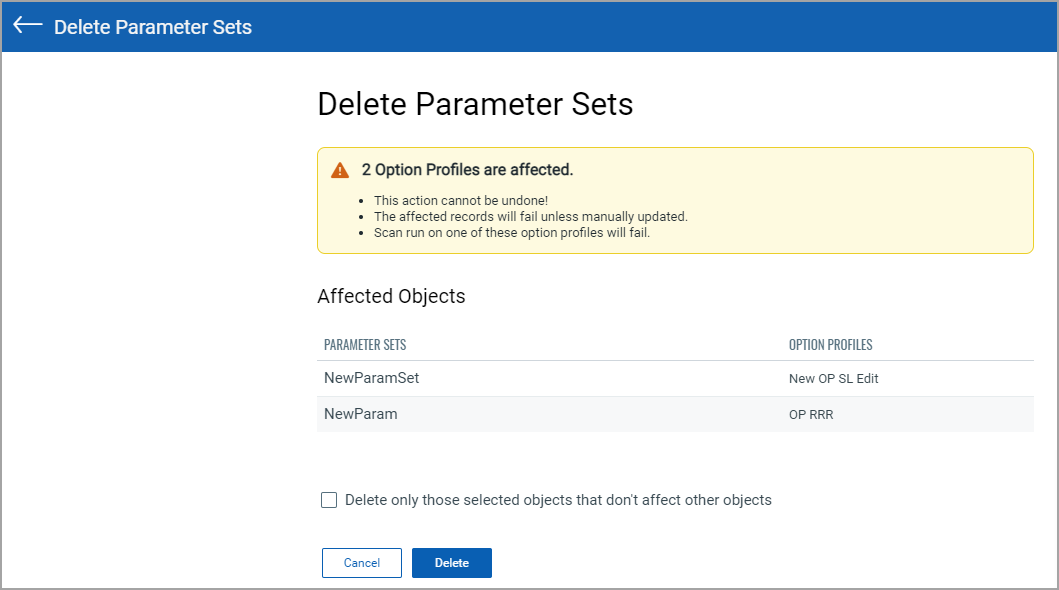Click the 2 Option Profiles are affected message
The height and width of the screenshot is (590, 1059).
(467, 170)
